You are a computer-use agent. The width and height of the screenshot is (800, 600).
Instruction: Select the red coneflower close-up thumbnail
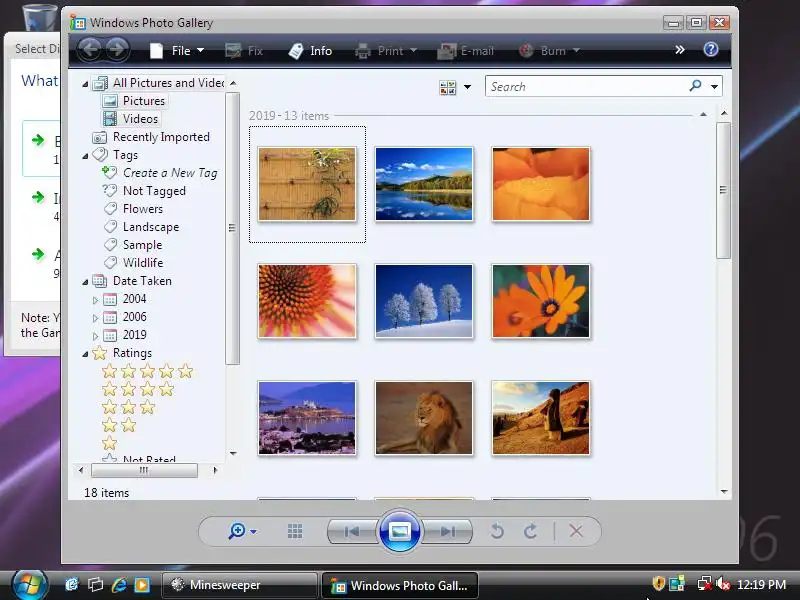(307, 301)
